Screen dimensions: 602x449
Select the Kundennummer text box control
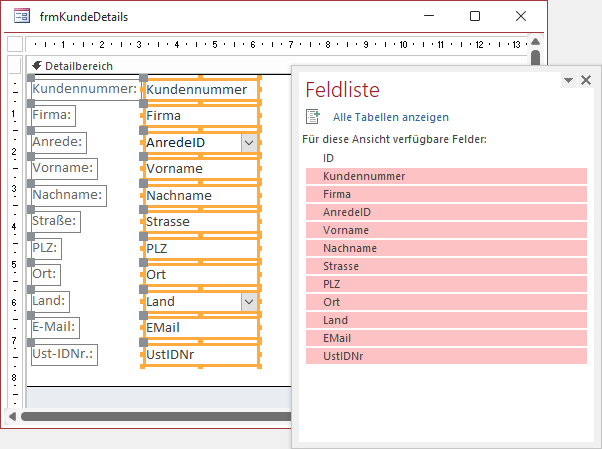(x=201, y=90)
